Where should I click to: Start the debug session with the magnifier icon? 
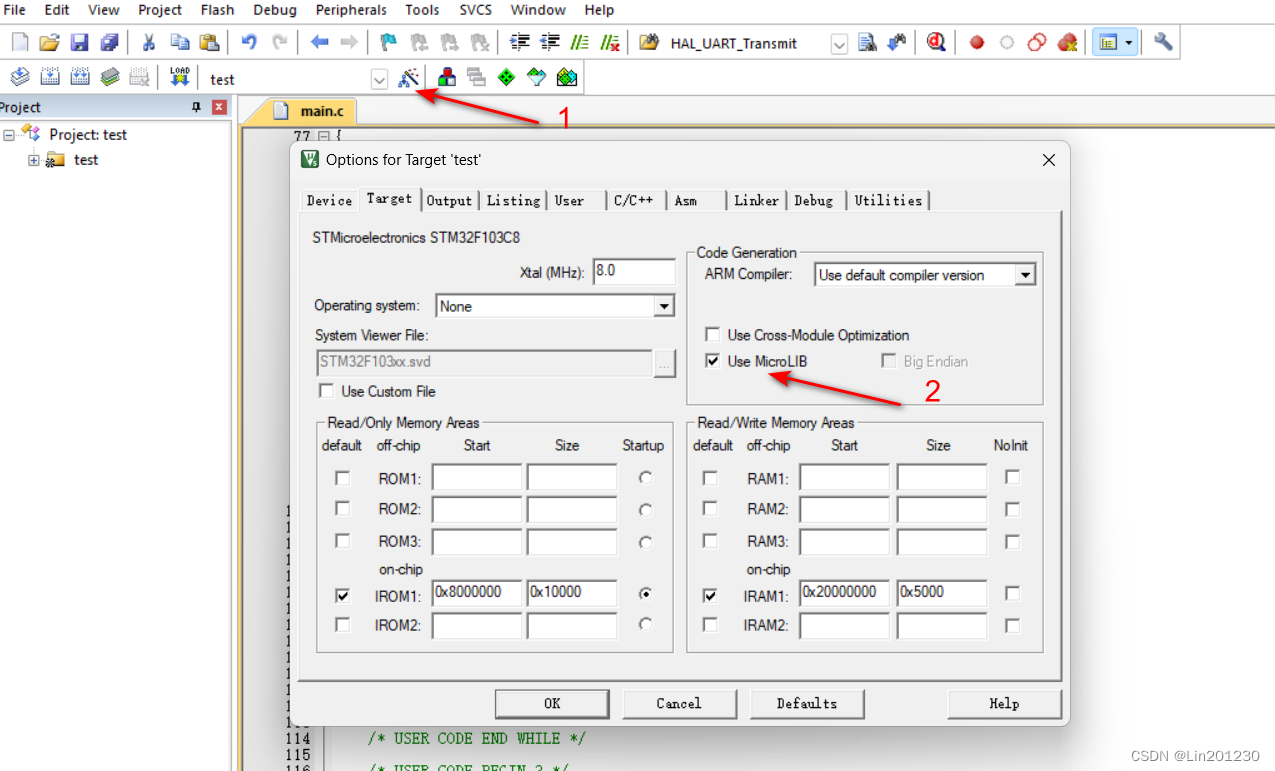tap(936, 42)
